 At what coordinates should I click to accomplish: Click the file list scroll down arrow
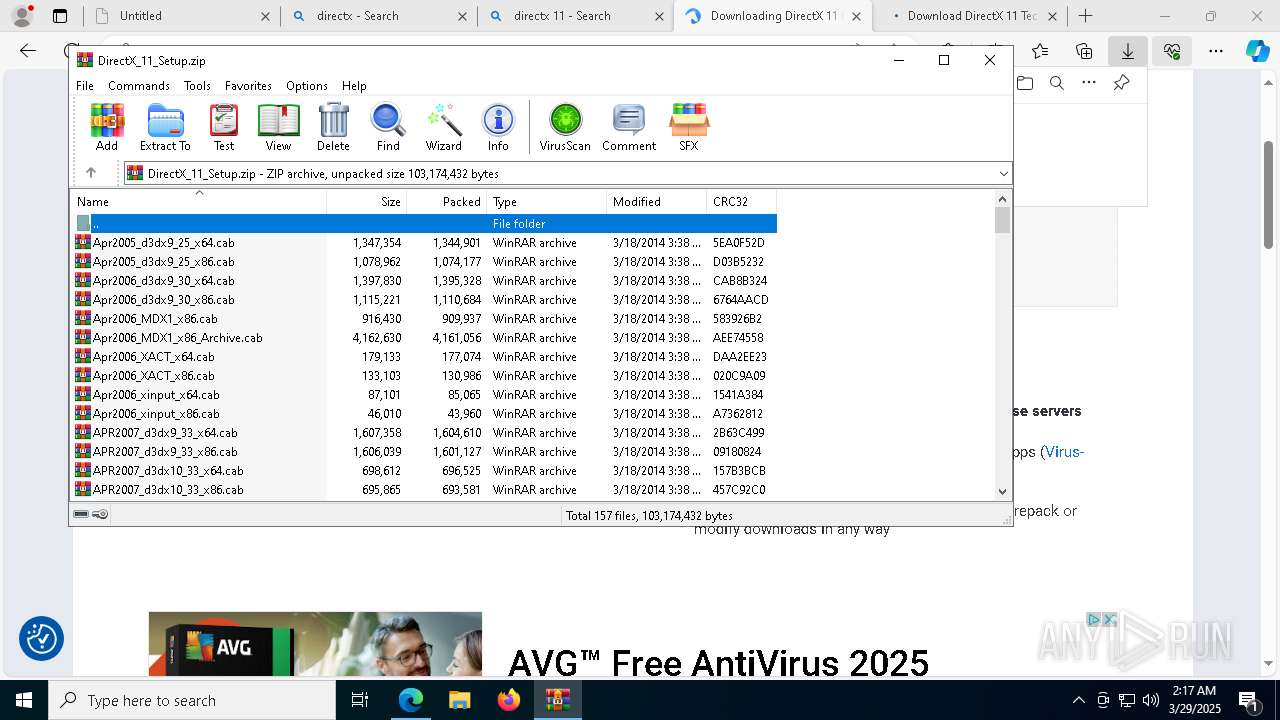click(x=1003, y=491)
